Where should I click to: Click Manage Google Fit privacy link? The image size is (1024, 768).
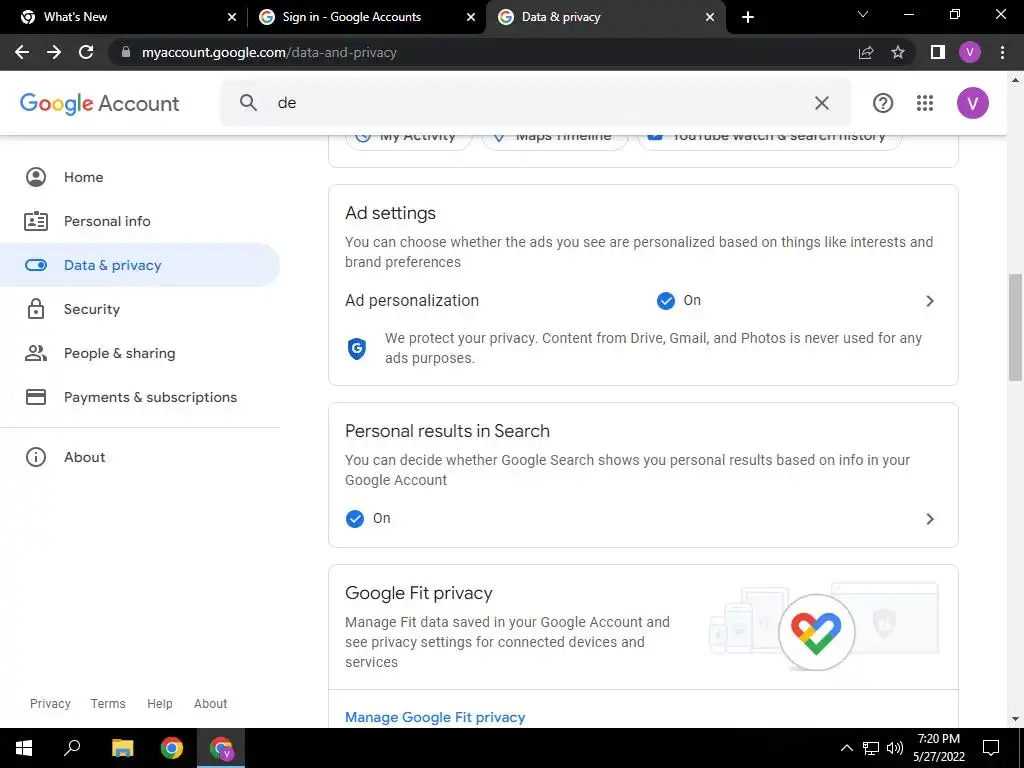pos(435,717)
